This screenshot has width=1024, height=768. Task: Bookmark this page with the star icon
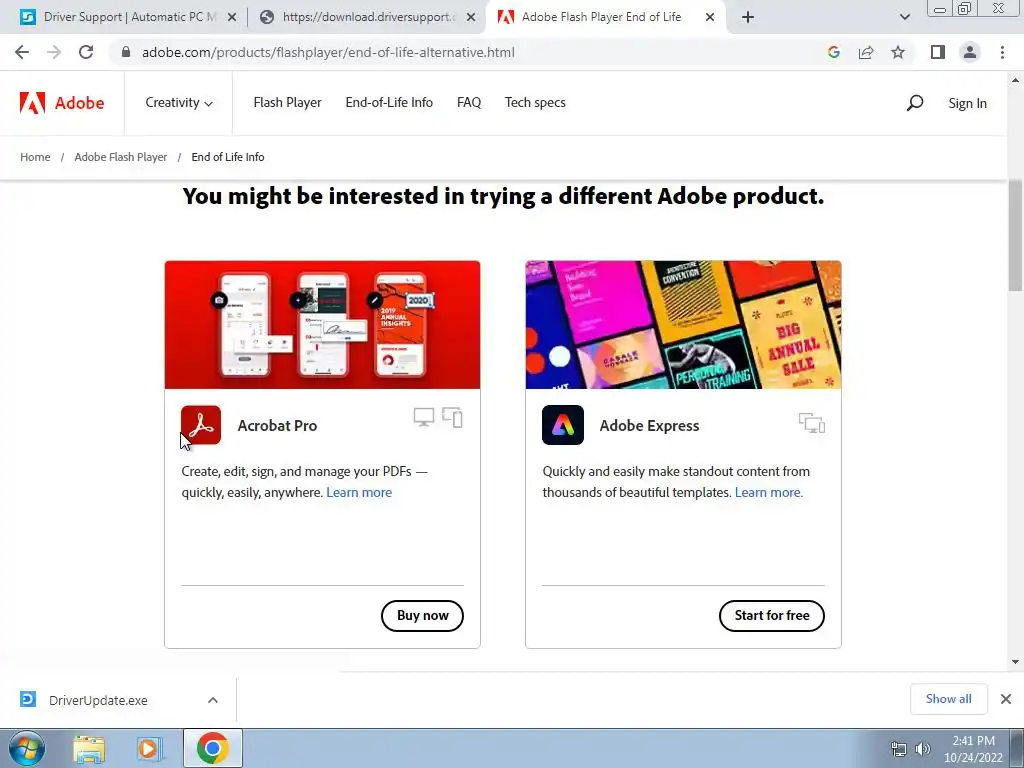898,52
